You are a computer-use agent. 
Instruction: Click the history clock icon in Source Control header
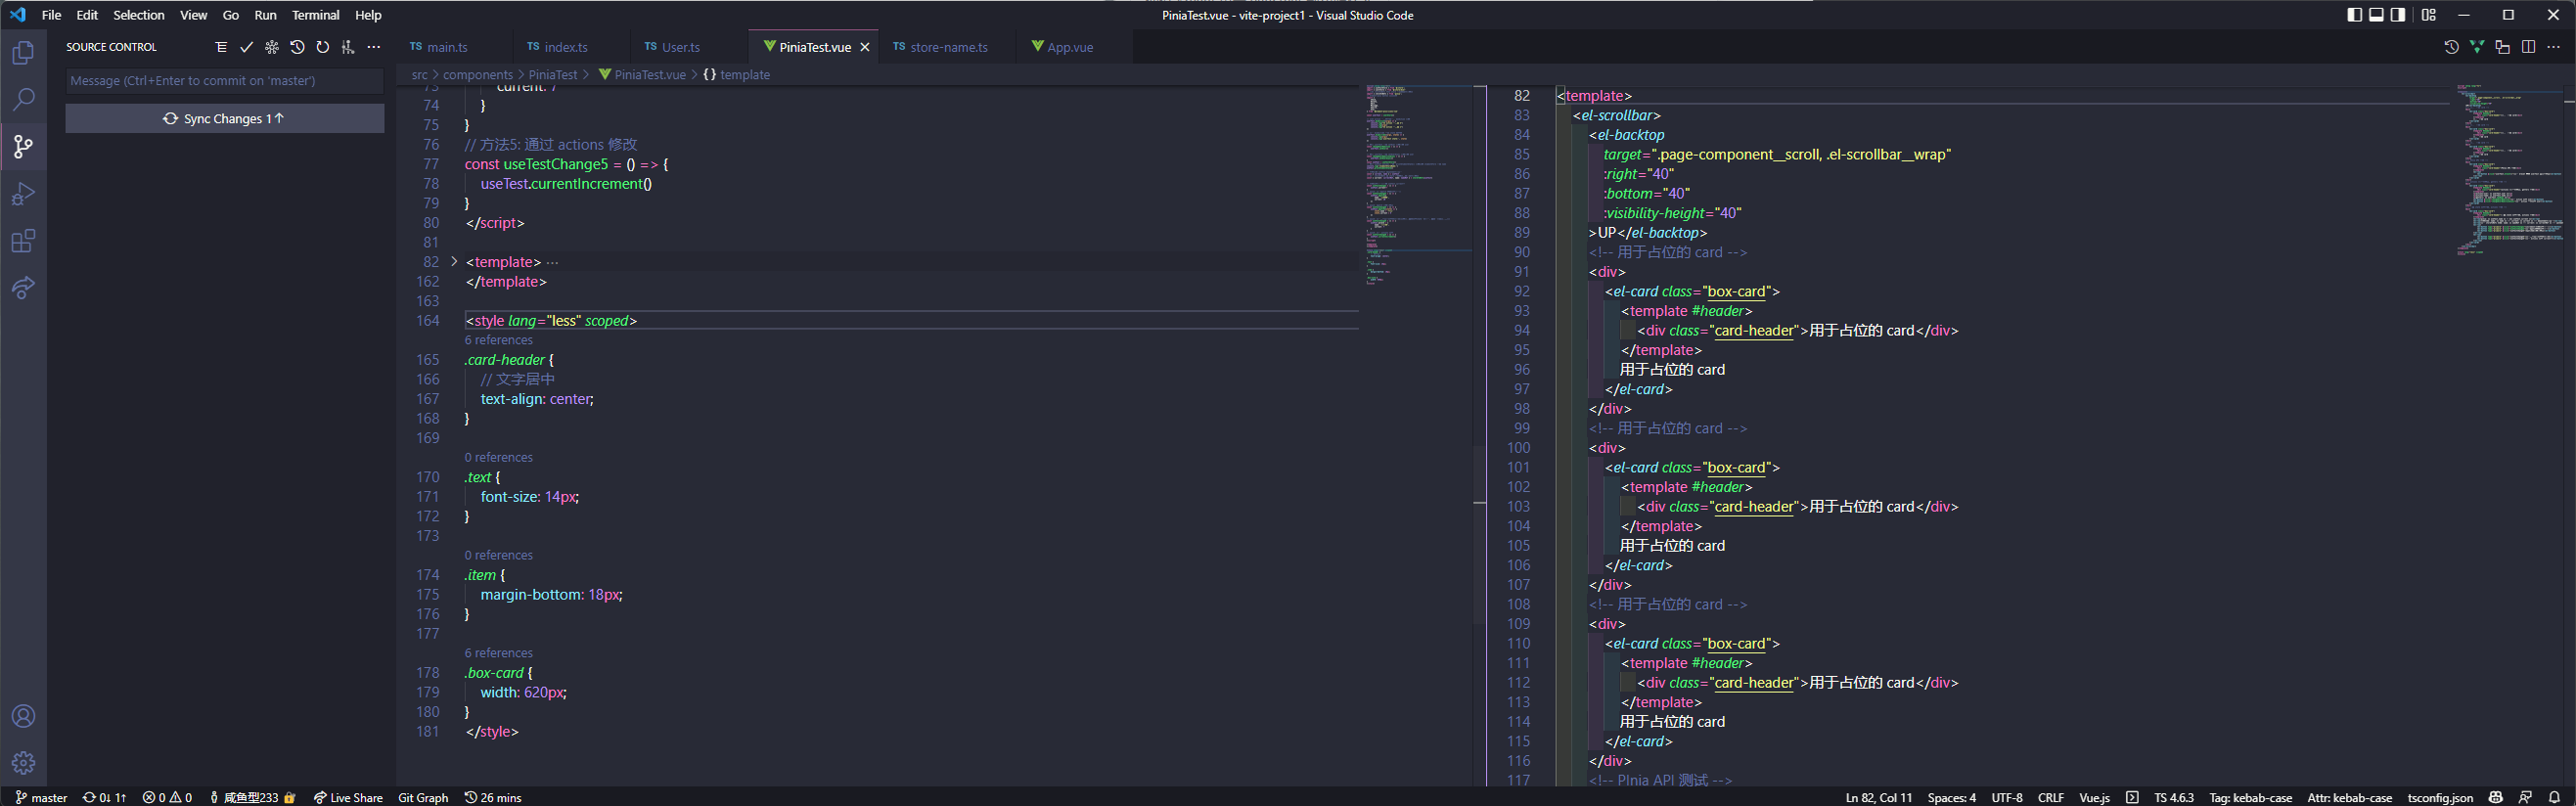point(297,47)
